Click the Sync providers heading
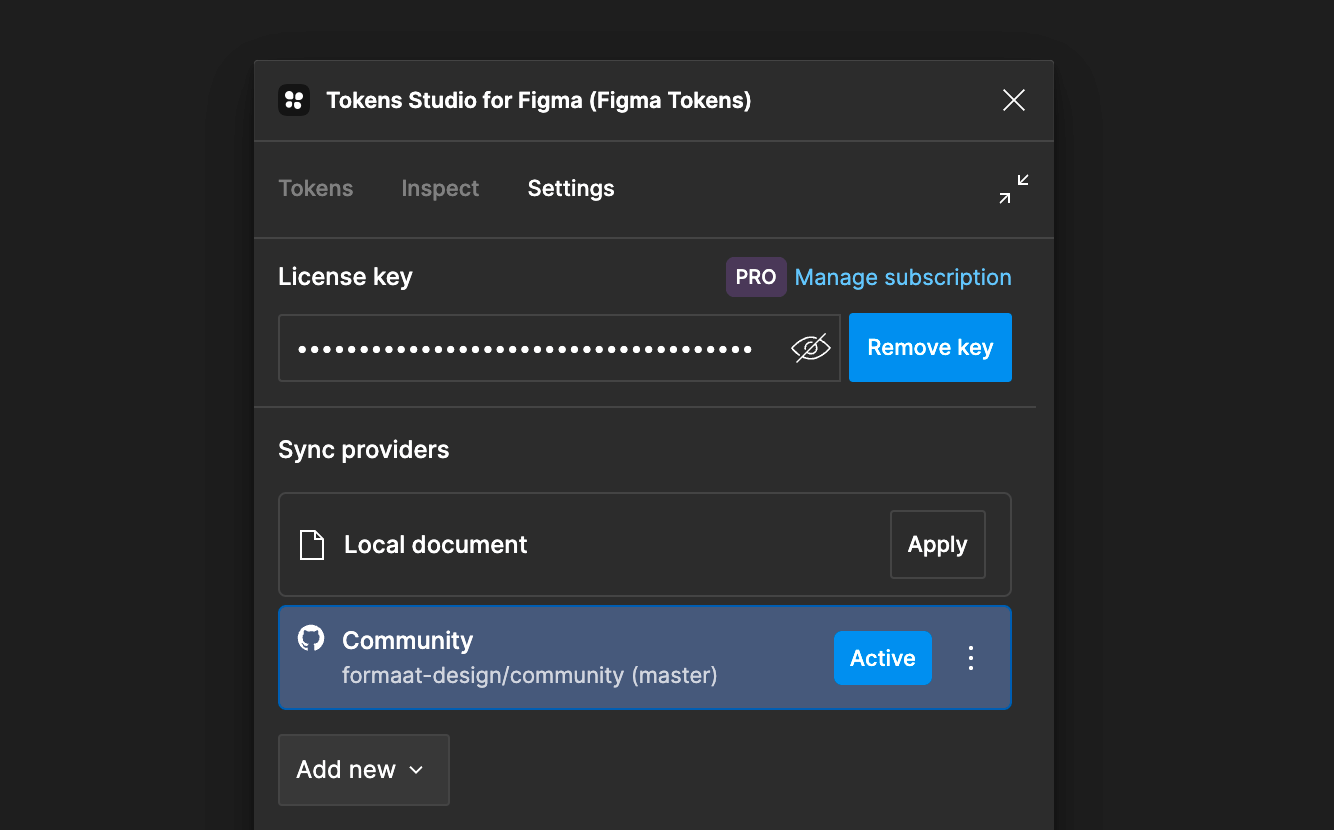Viewport: 1334px width, 830px height. [364, 450]
